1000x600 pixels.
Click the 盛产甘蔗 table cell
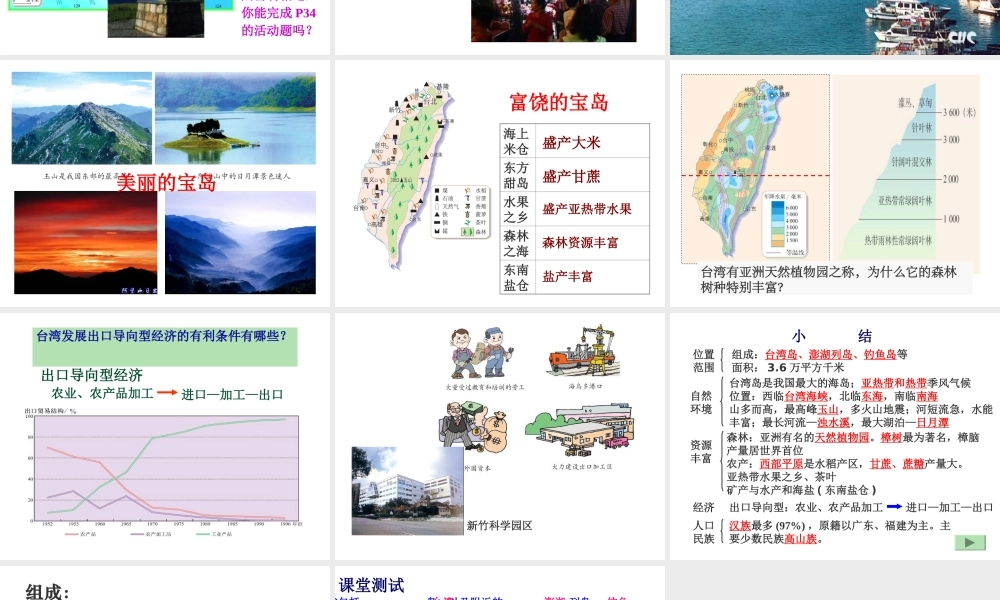592,175
